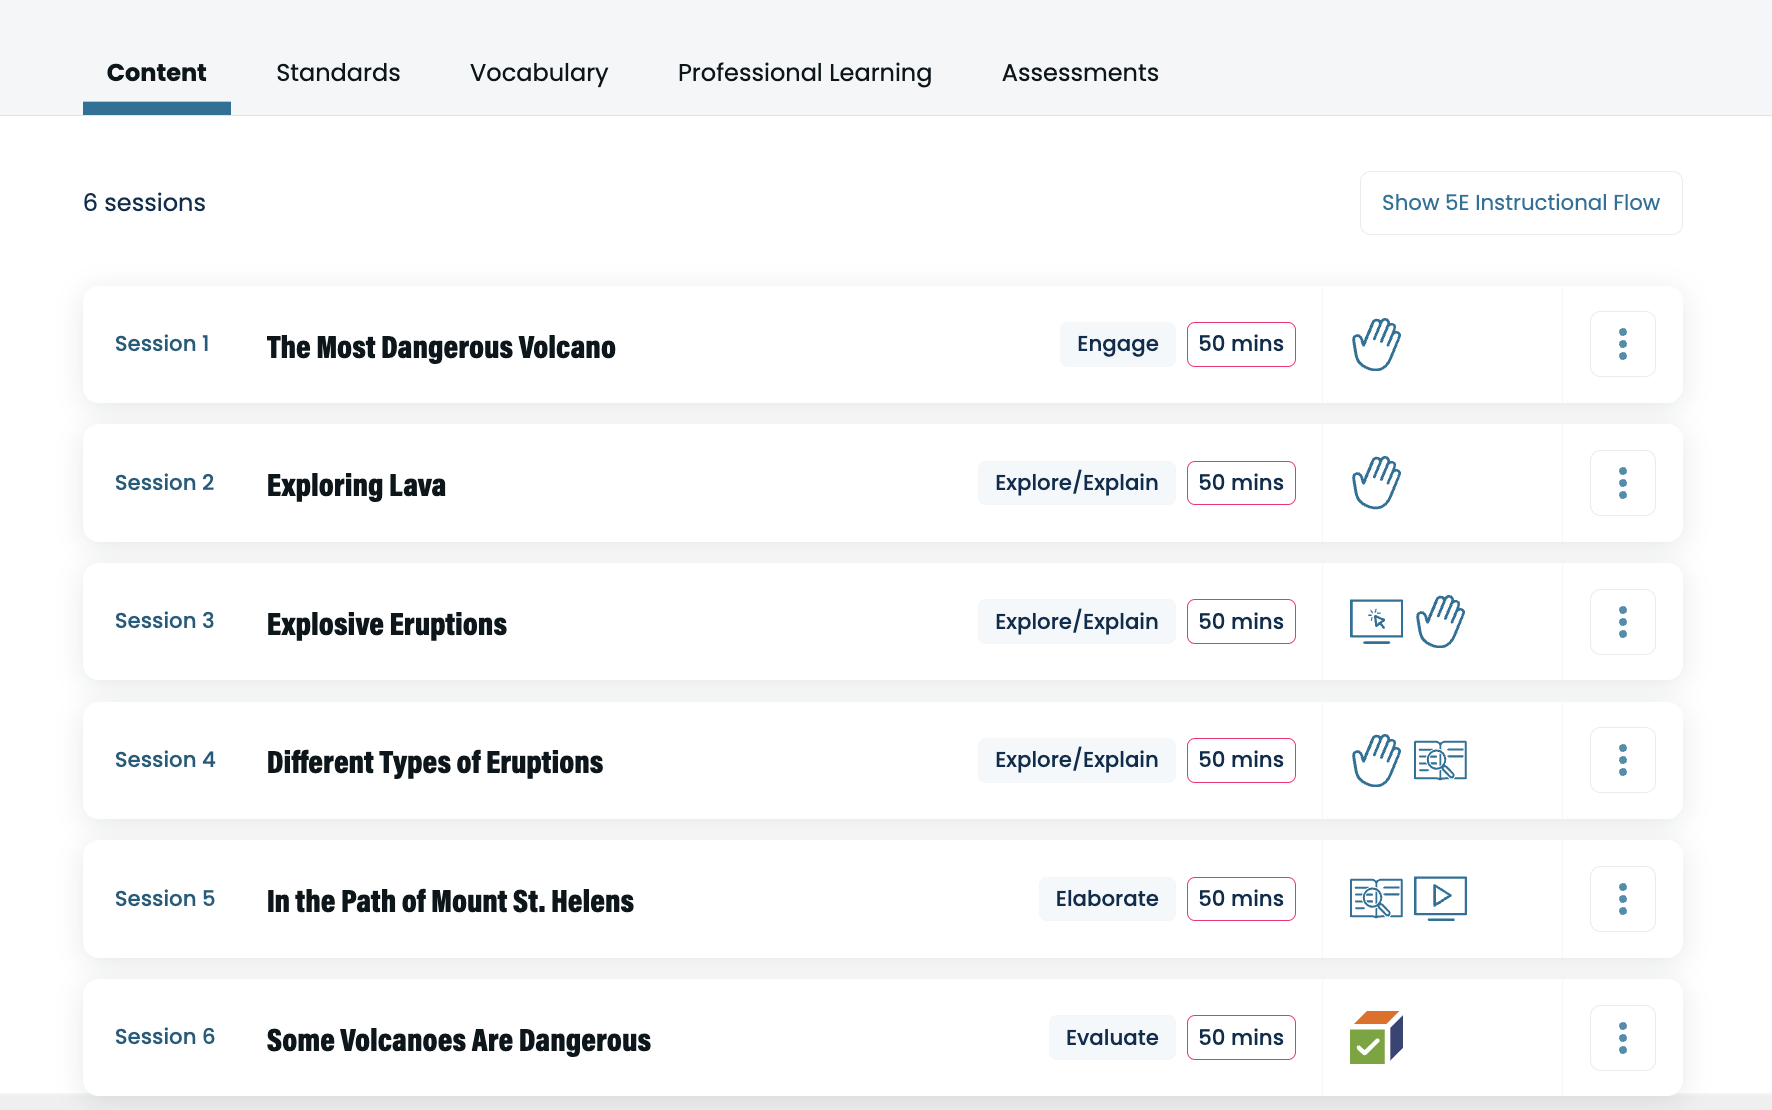This screenshot has width=1772, height=1110.
Task: Open the Exploring Lava session
Action: click(x=356, y=486)
